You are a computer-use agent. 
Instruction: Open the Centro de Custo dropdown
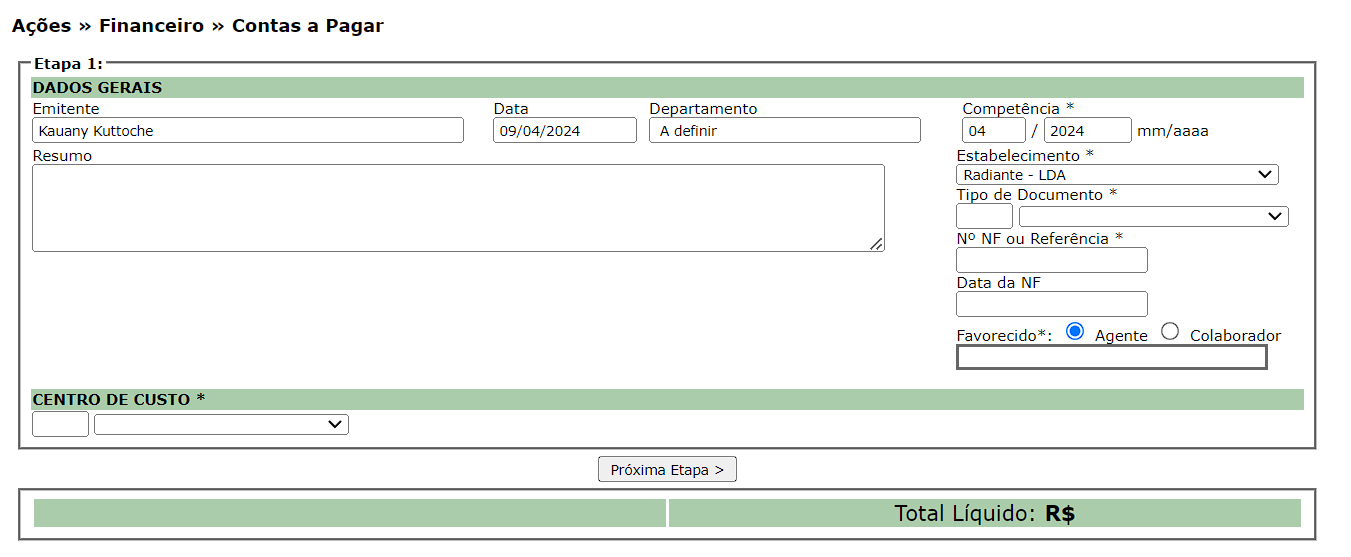click(221, 425)
